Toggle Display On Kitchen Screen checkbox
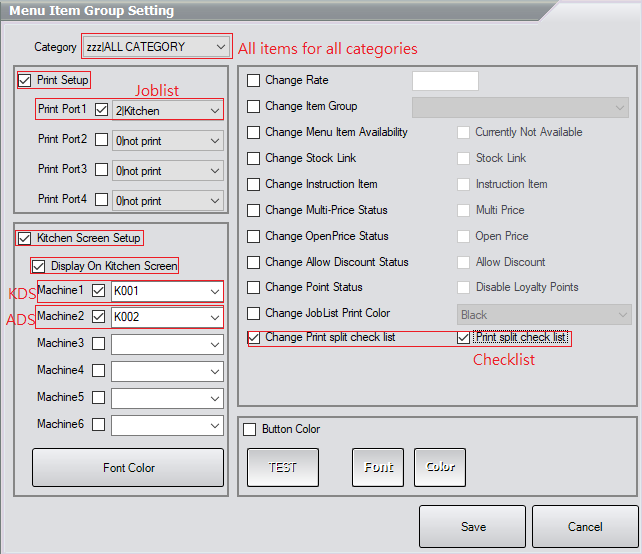Image resolution: width=642 pixels, height=554 pixels. coord(38,267)
